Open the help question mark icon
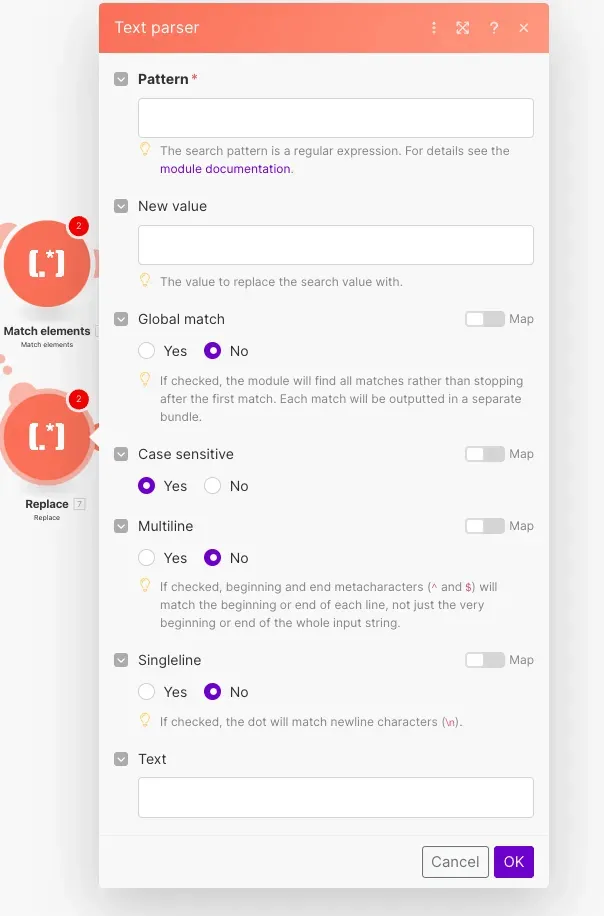 (494, 28)
